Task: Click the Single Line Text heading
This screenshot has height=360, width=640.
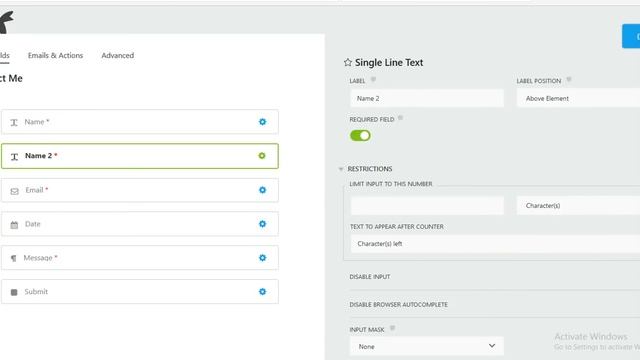Action: 389,62
